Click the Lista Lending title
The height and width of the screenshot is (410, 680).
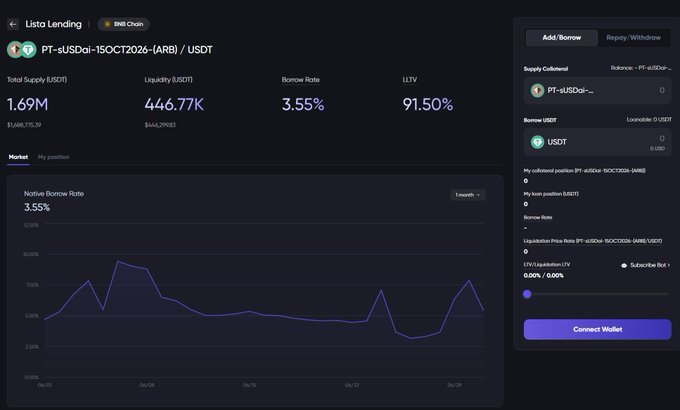point(53,24)
